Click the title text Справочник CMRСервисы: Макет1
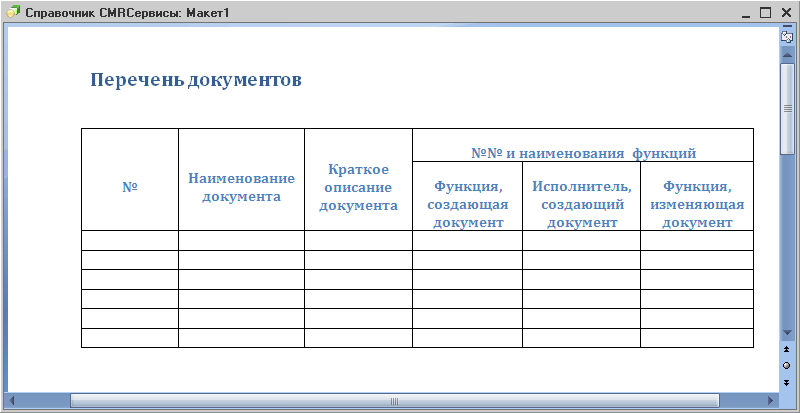Viewport: 800px width, 413px height. point(127,13)
